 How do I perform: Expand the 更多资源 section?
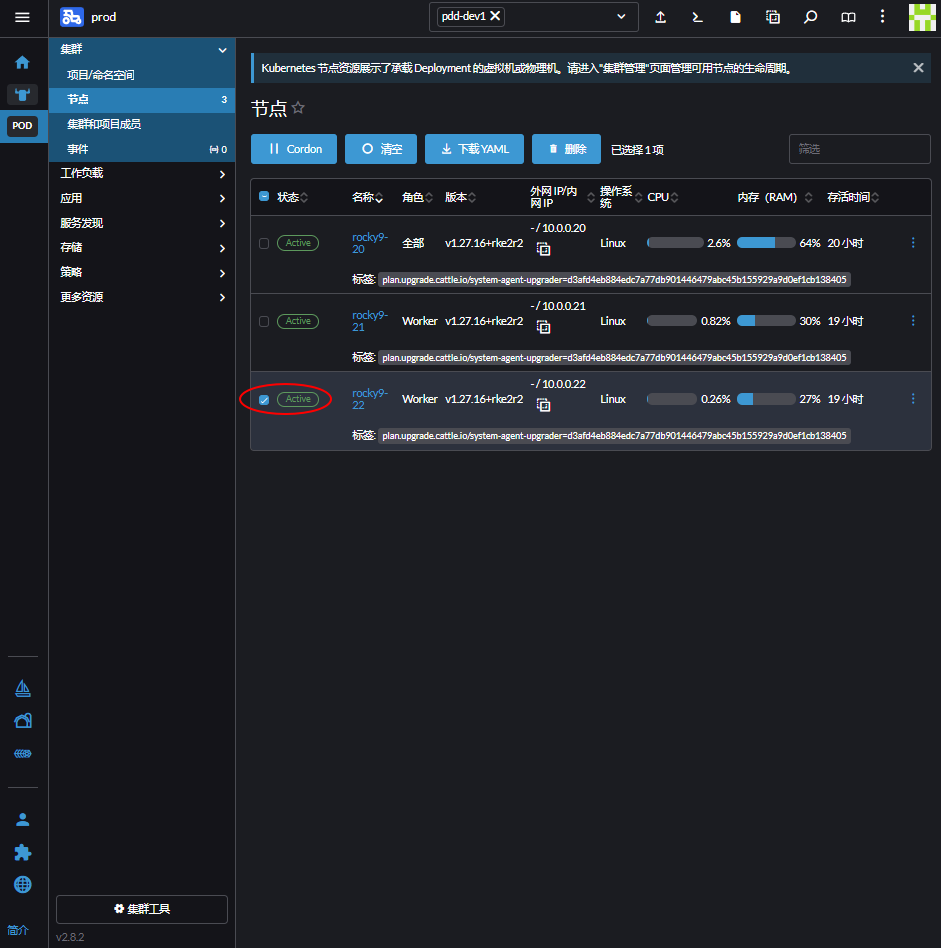(142, 297)
